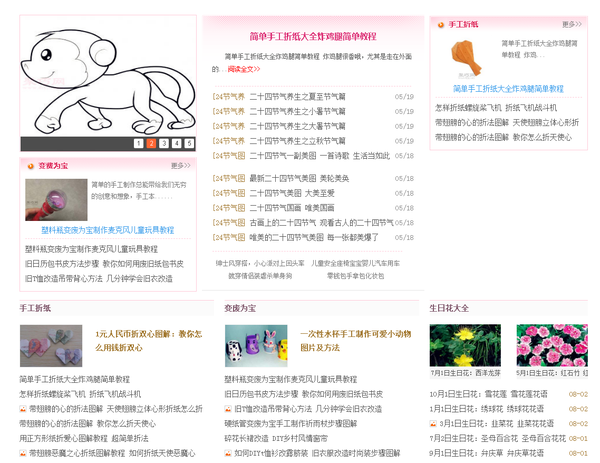Viewport: 600px width, 463px height.
Task: Open 碎花长裙改造 DIY乡村风情窗帘
Action: point(276,439)
